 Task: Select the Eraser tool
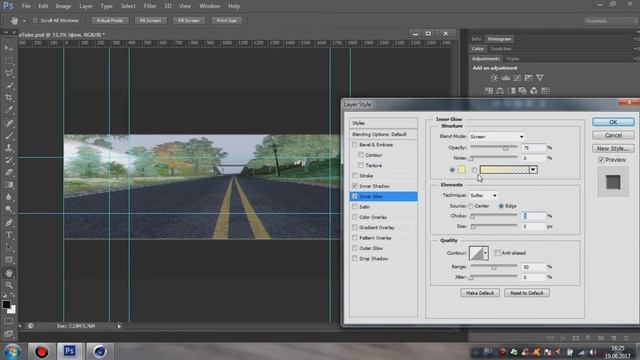9,172
